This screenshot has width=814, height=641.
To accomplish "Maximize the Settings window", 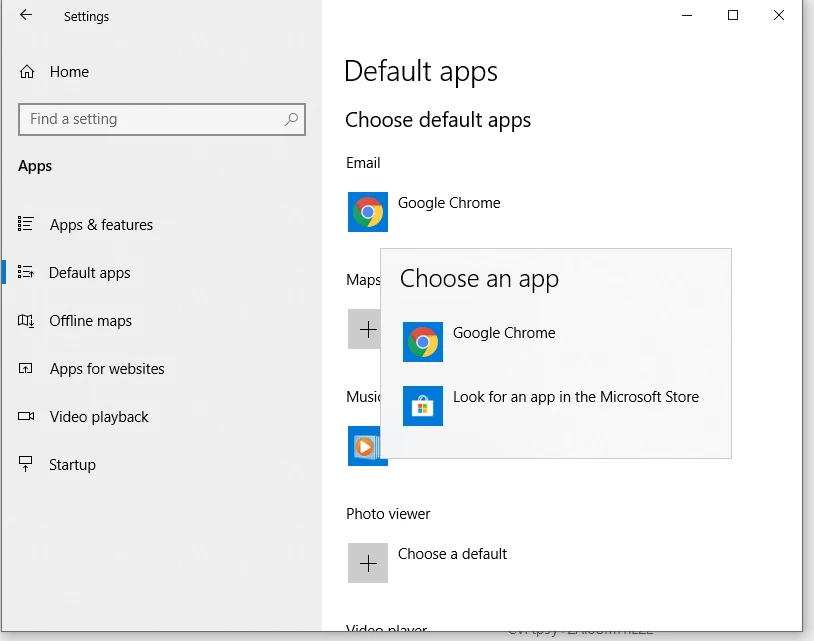I will coord(732,16).
